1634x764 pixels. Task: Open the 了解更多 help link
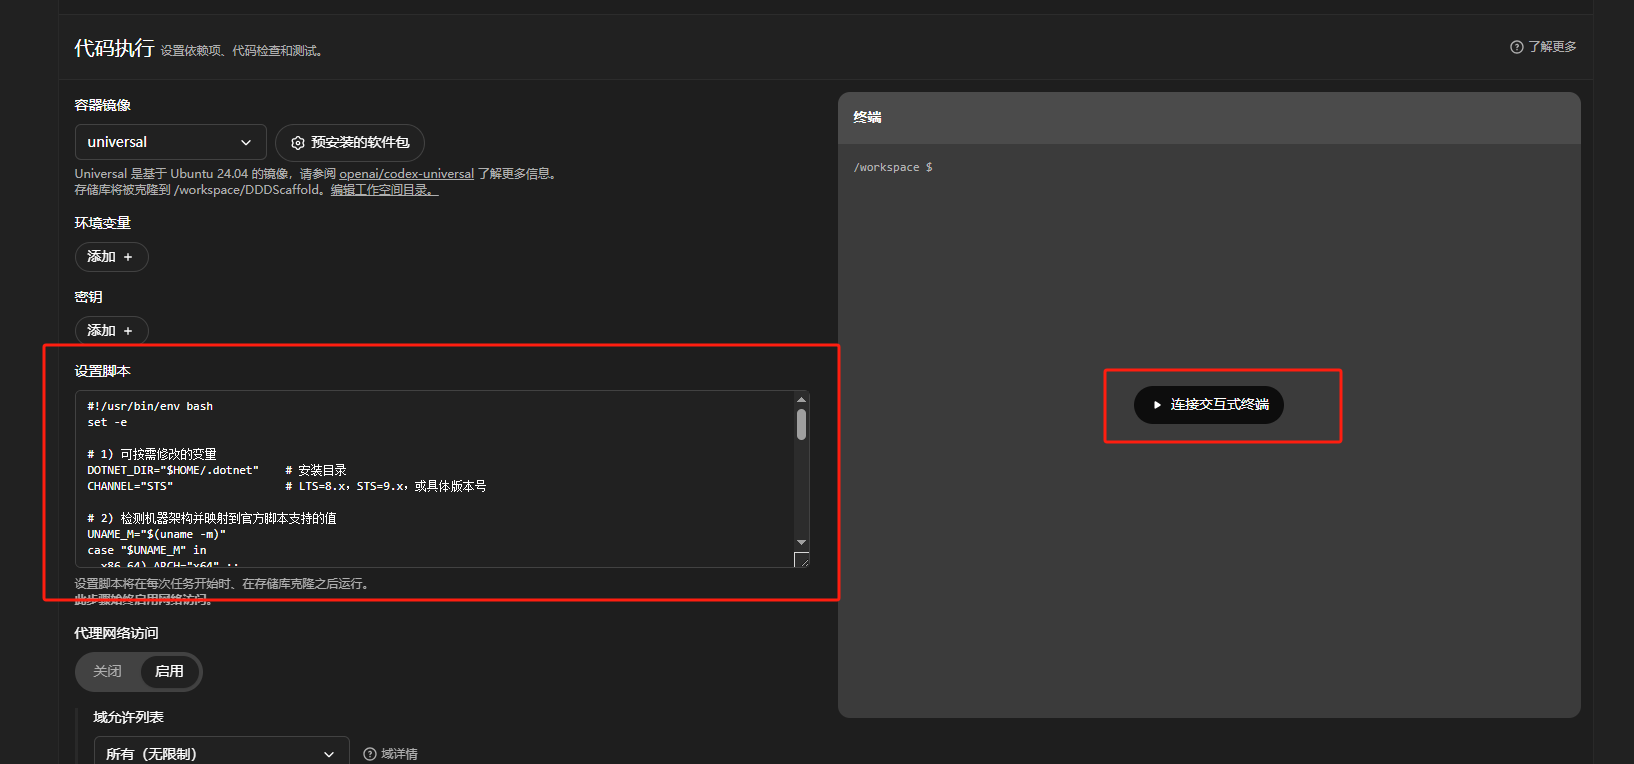coord(1551,47)
